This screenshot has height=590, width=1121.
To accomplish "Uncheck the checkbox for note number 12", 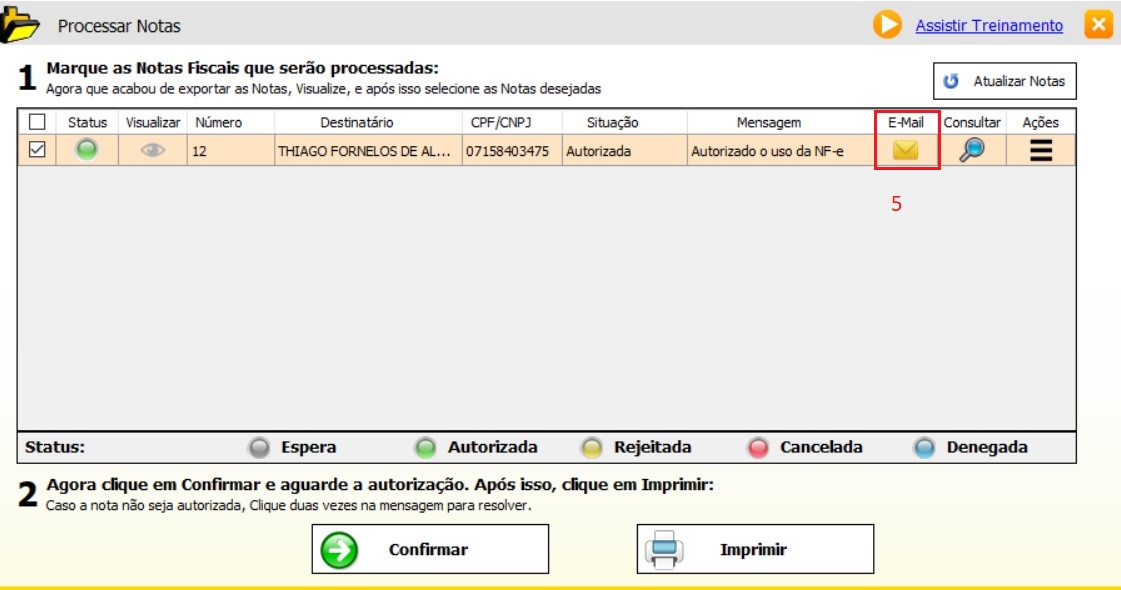I will click(37, 151).
